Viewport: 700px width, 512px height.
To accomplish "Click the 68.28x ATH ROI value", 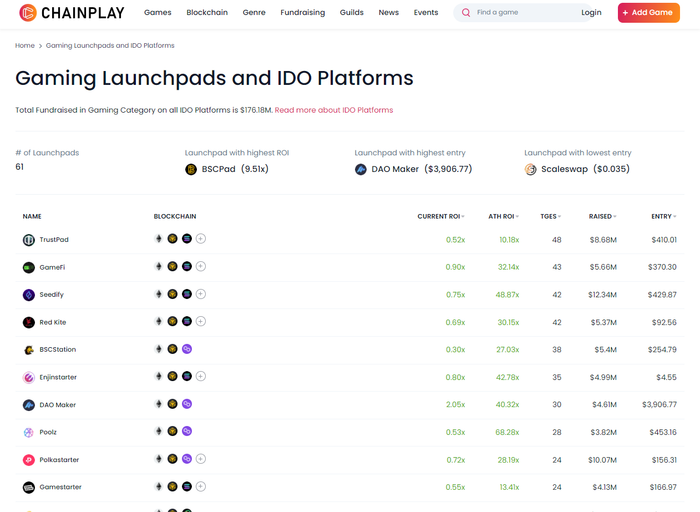I will [x=507, y=433].
